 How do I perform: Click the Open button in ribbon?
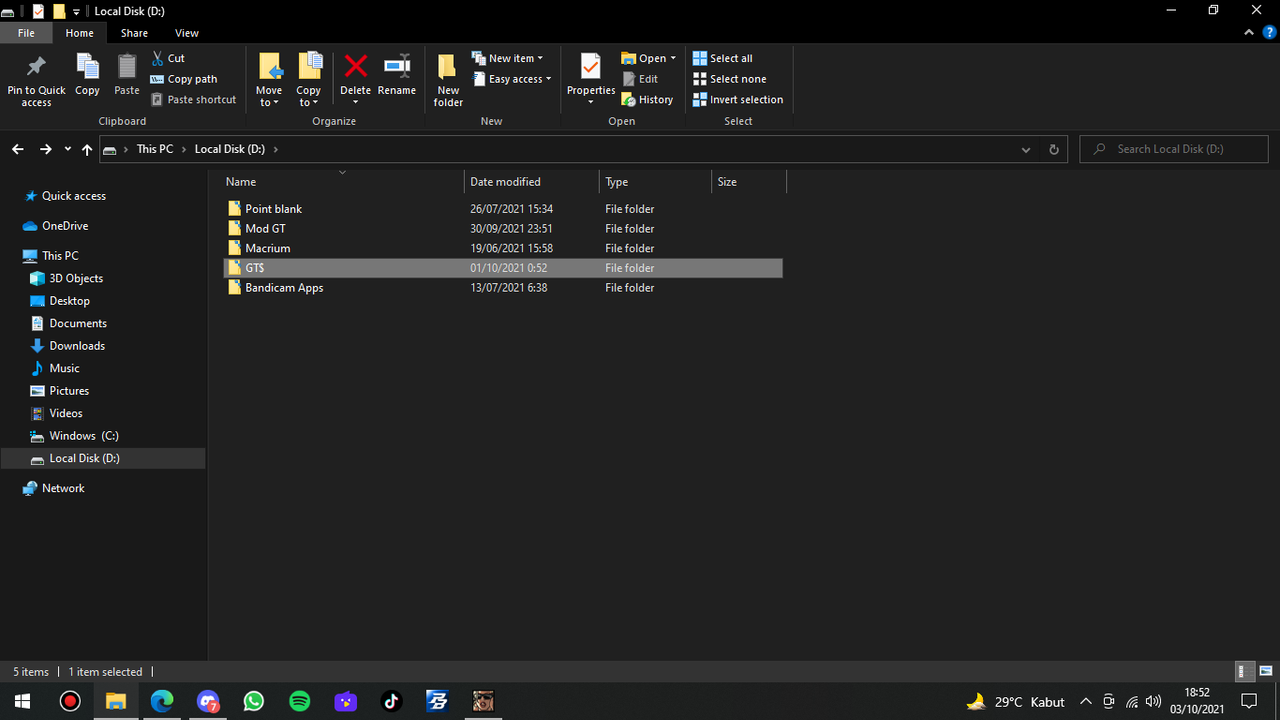[648, 58]
